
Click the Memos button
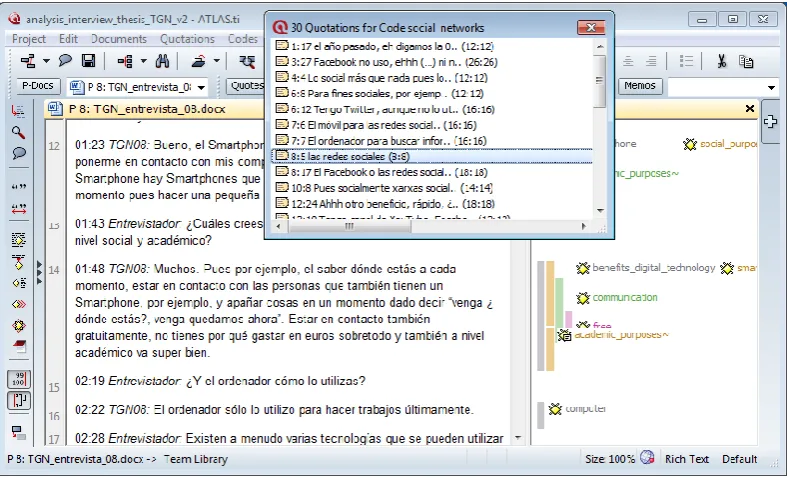(639, 86)
